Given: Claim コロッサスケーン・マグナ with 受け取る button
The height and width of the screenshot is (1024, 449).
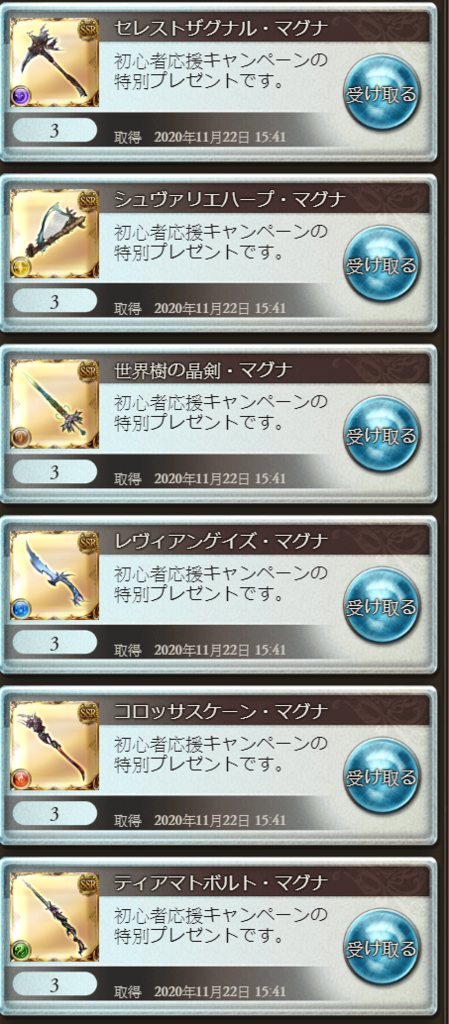Looking at the screenshot, I should (x=381, y=776).
